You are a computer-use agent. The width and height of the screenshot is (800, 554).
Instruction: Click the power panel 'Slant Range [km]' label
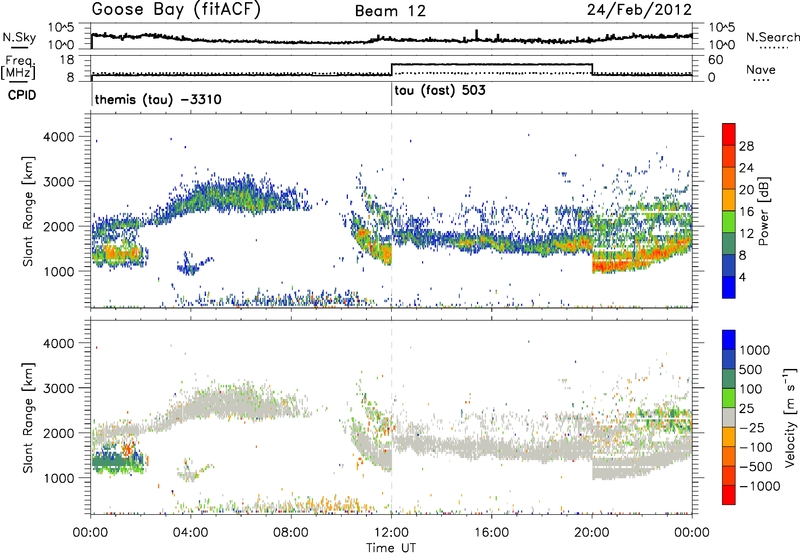[28, 211]
